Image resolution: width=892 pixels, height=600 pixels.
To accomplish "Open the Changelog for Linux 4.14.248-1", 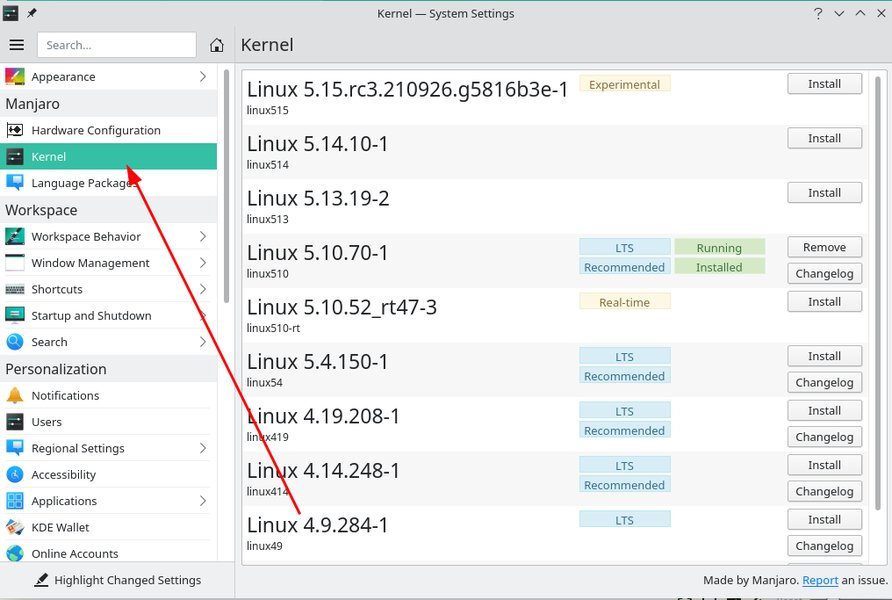I will (824, 491).
